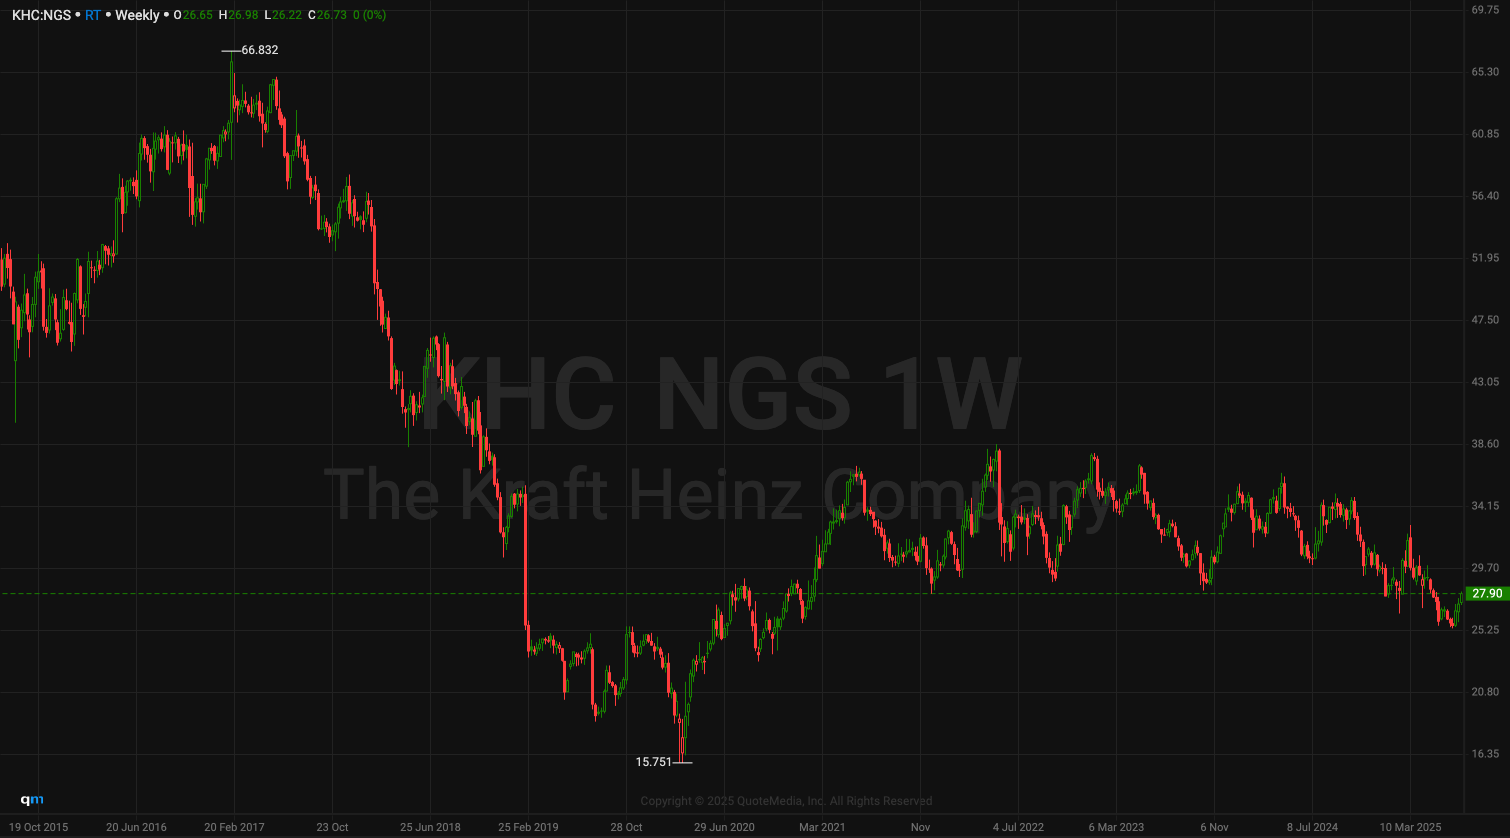This screenshot has width=1510, height=838.
Task: Click the 16.35 price axis label
Action: 1485,754
